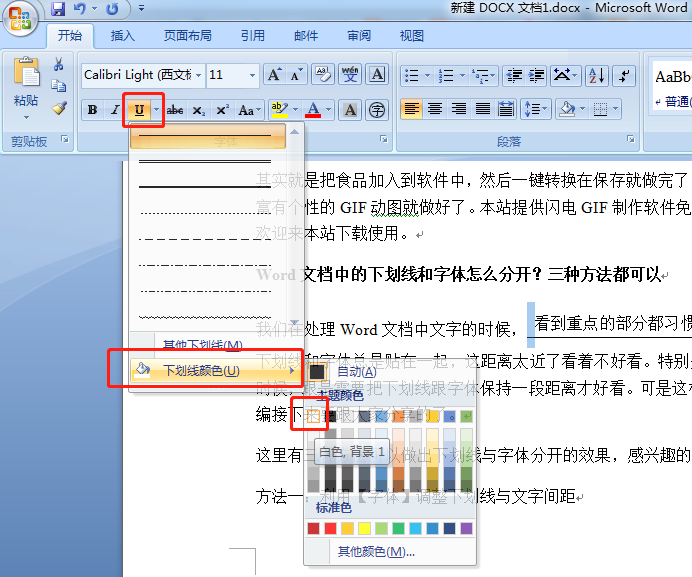The height and width of the screenshot is (577, 692).
Task: Click 其他颜色(M)... in the color palette
Action: click(x=375, y=551)
